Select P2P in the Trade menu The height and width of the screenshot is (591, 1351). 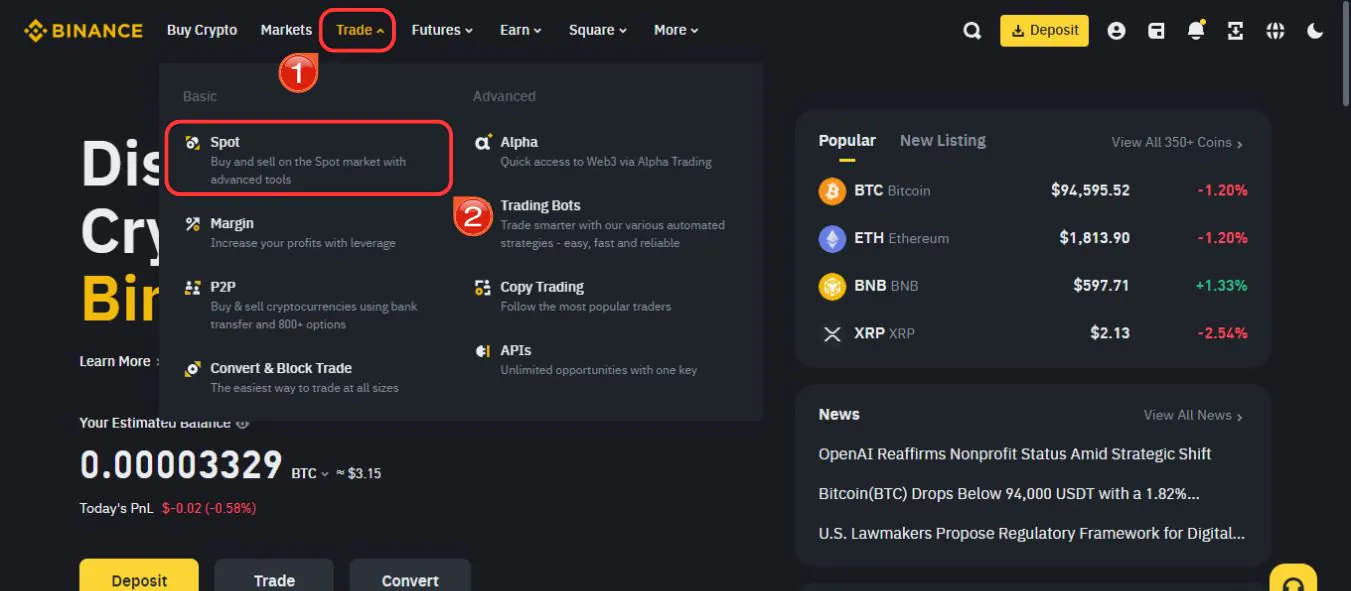tap(309, 304)
